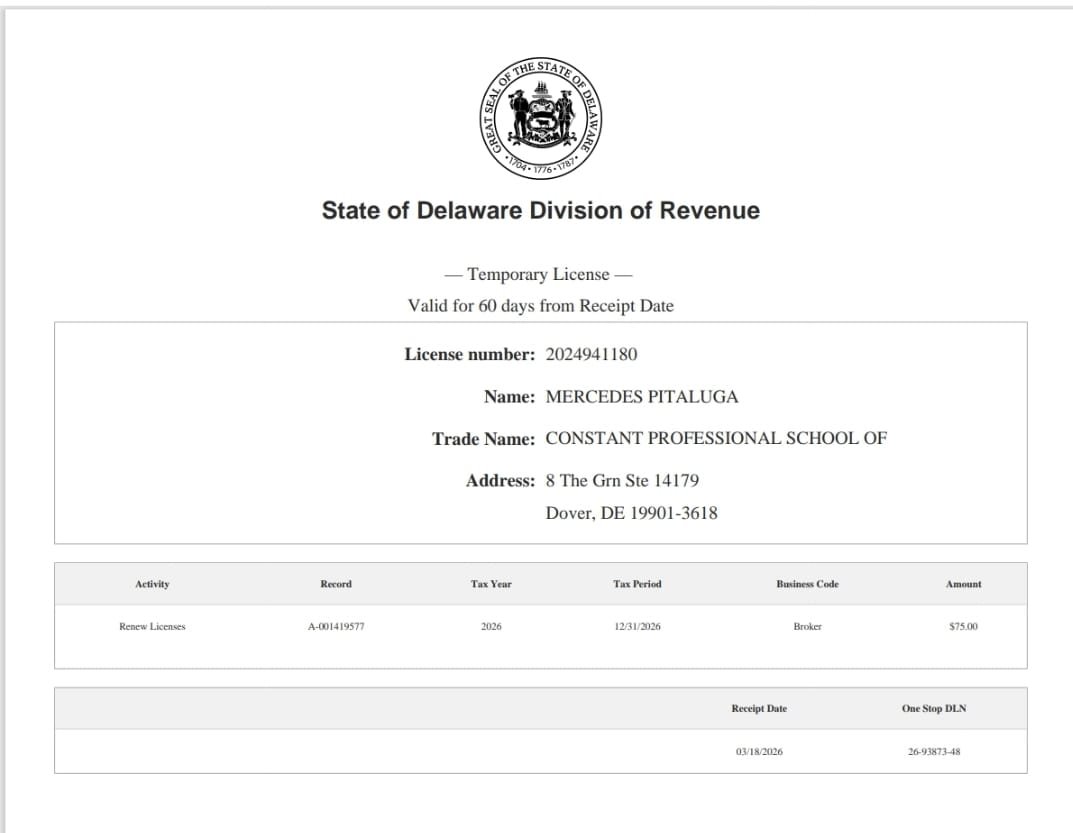Select the Temporary License heading

(539, 275)
